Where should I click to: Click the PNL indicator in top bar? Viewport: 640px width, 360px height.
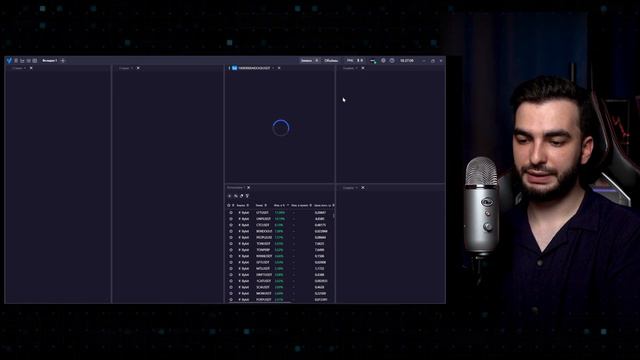355,60
